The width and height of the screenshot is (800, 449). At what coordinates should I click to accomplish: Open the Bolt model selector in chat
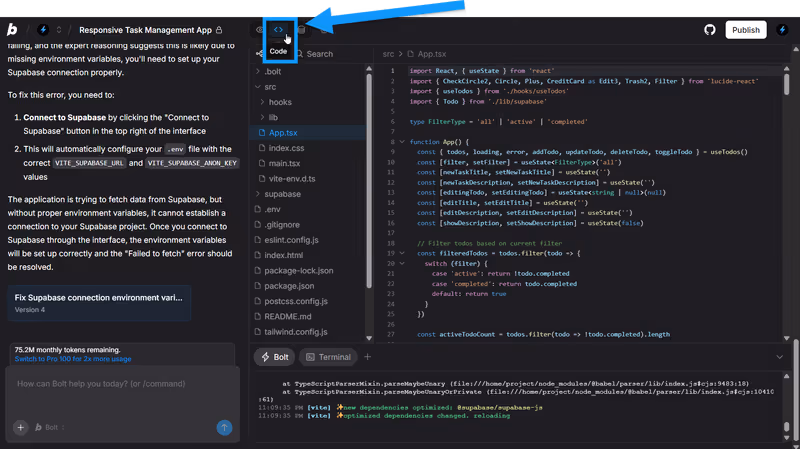pyautogui.click(x=49, y=428)
